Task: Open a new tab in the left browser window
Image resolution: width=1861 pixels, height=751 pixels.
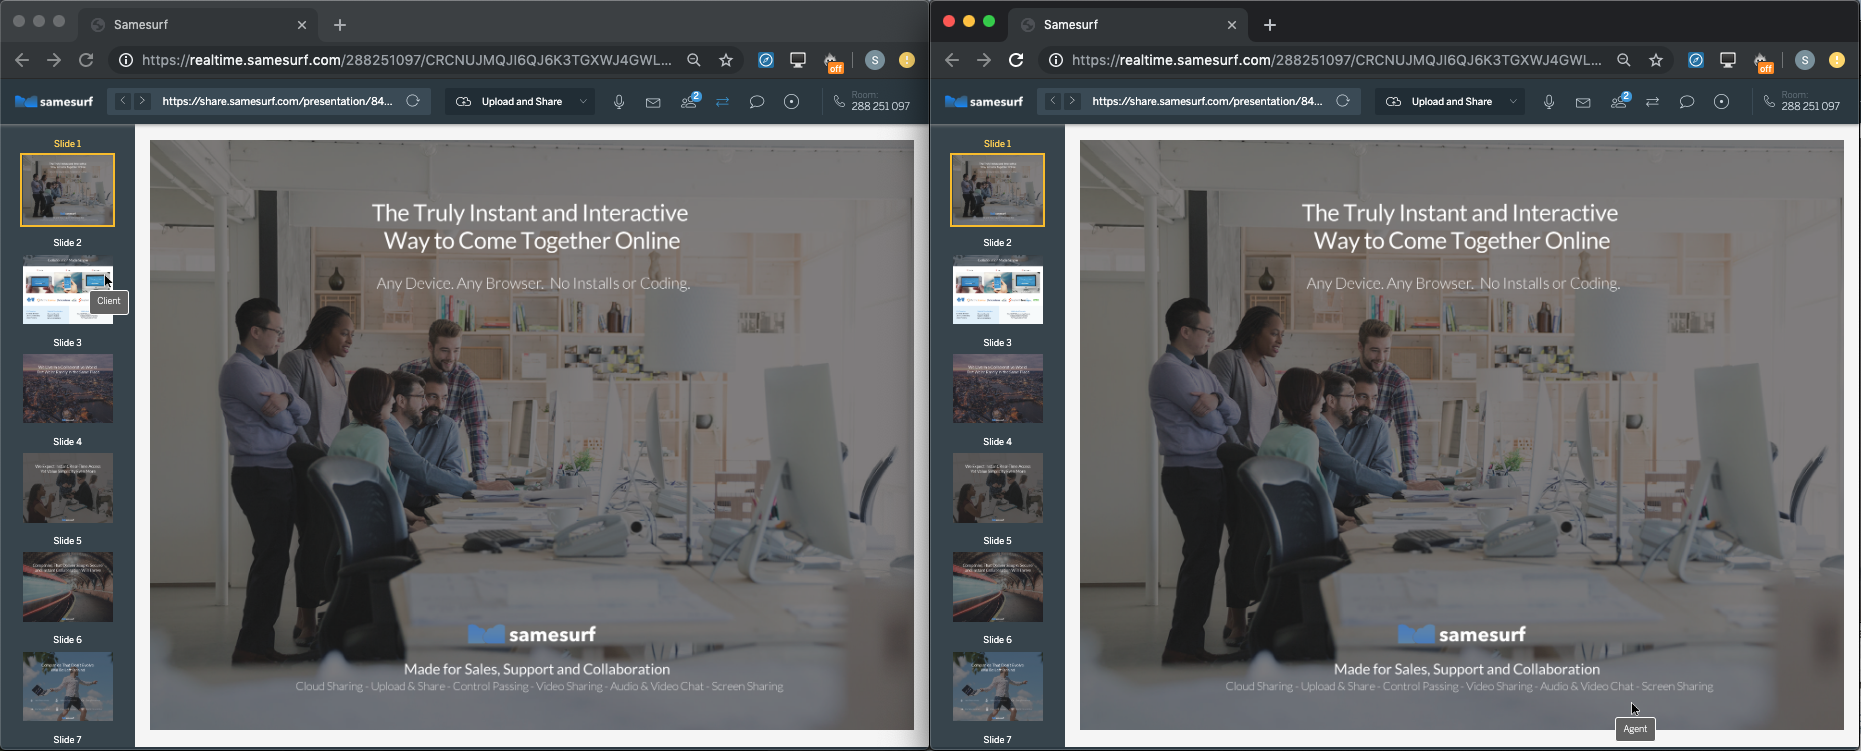Action: (x=340, y=25)
